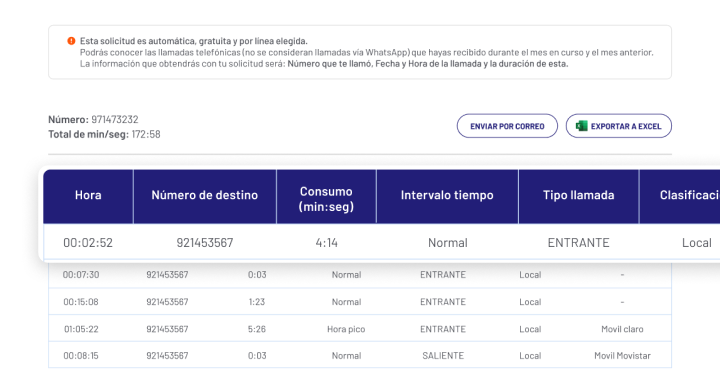Click the Excel icon on the export button
The height and width of the screenshot is (388, 720).
(x=581, y=126)
